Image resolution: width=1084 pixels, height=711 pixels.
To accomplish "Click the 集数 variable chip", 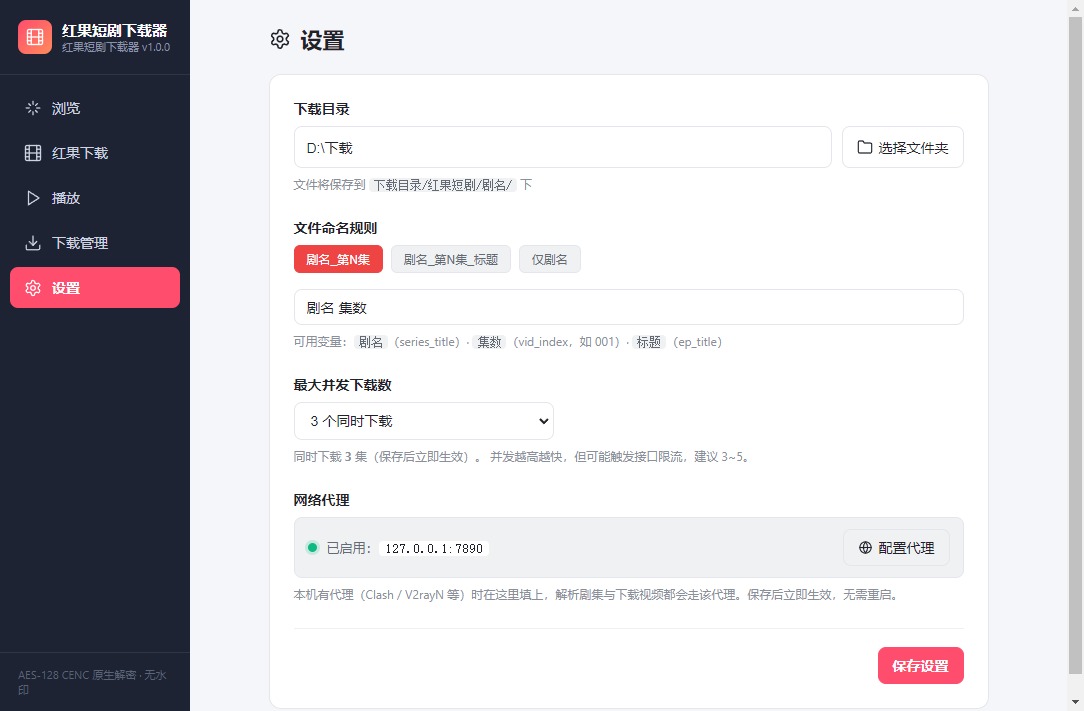I will click(489, 342).
